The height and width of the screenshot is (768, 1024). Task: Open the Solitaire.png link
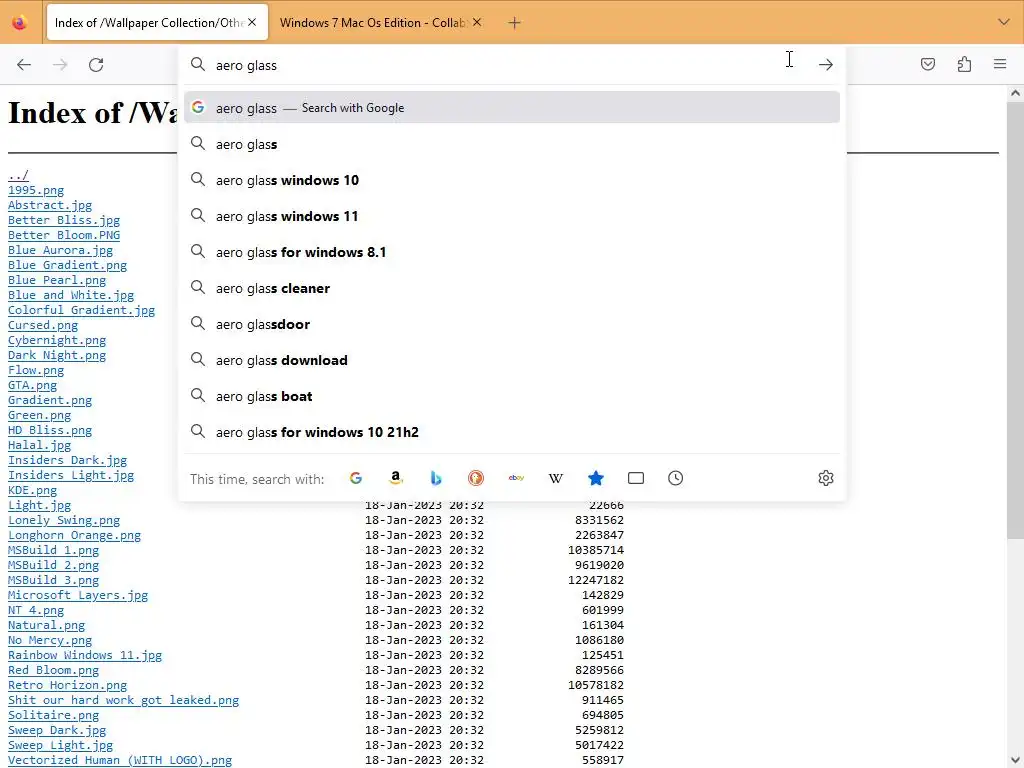[x=54, y=715]
